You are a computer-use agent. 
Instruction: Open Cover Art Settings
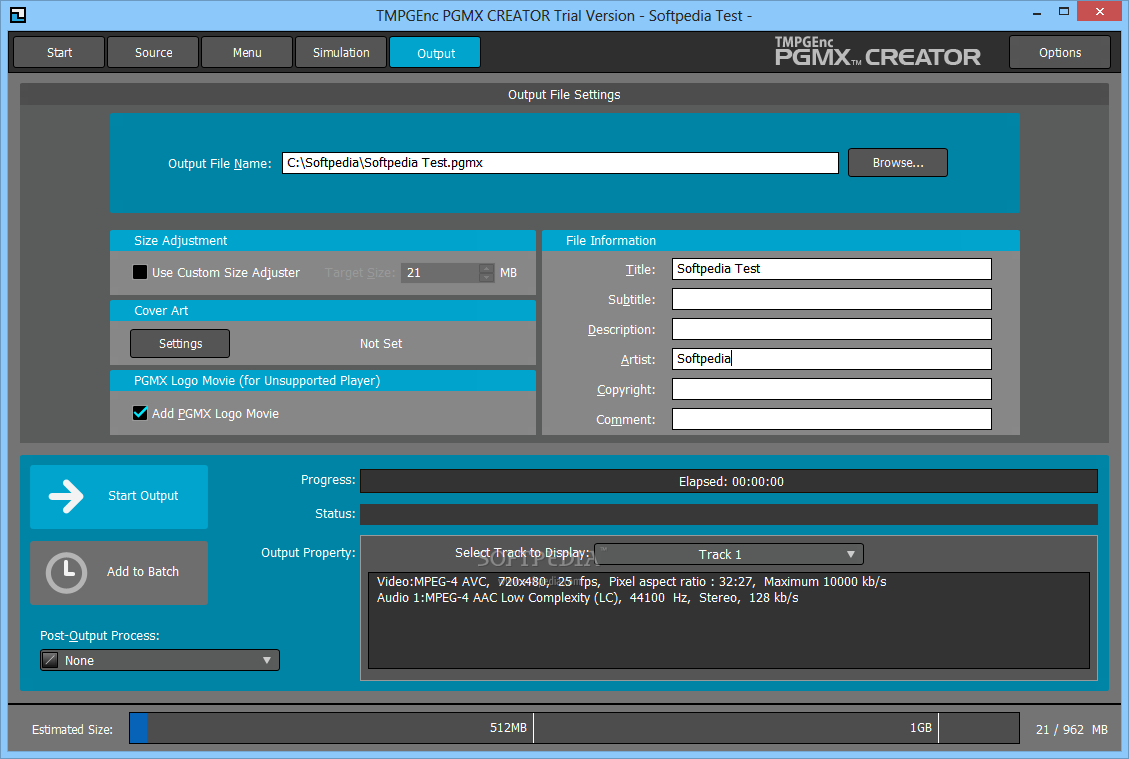click(x=180, y=343)
